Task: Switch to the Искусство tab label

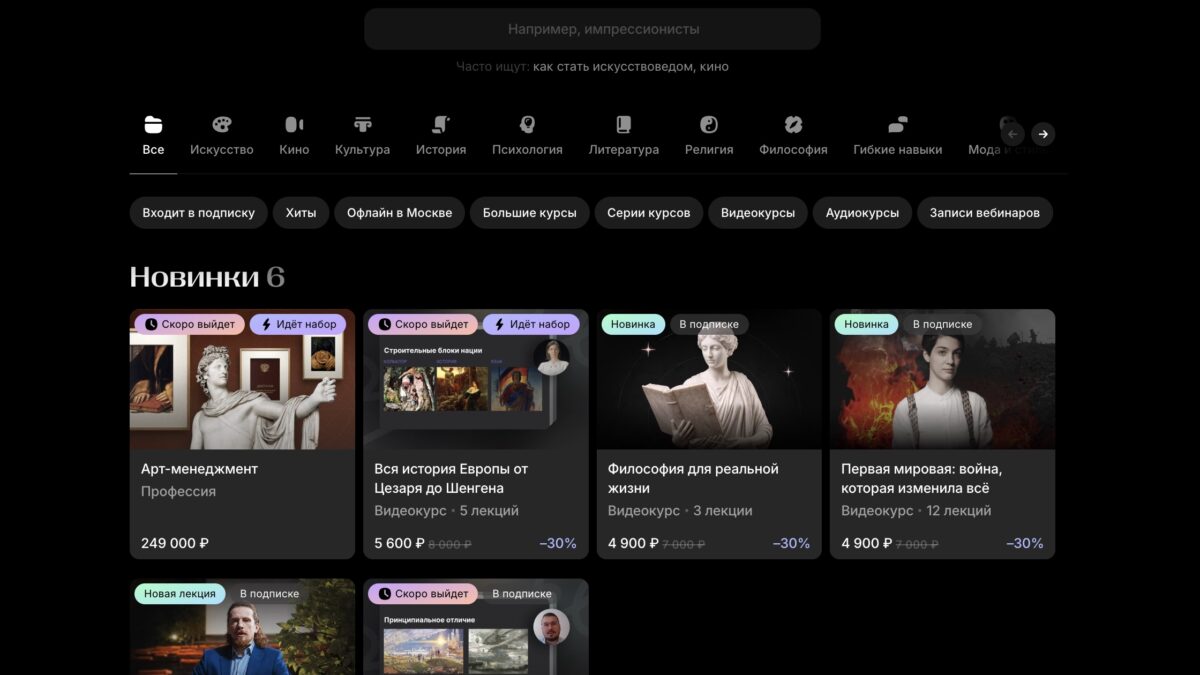Action: pos(222,150)
